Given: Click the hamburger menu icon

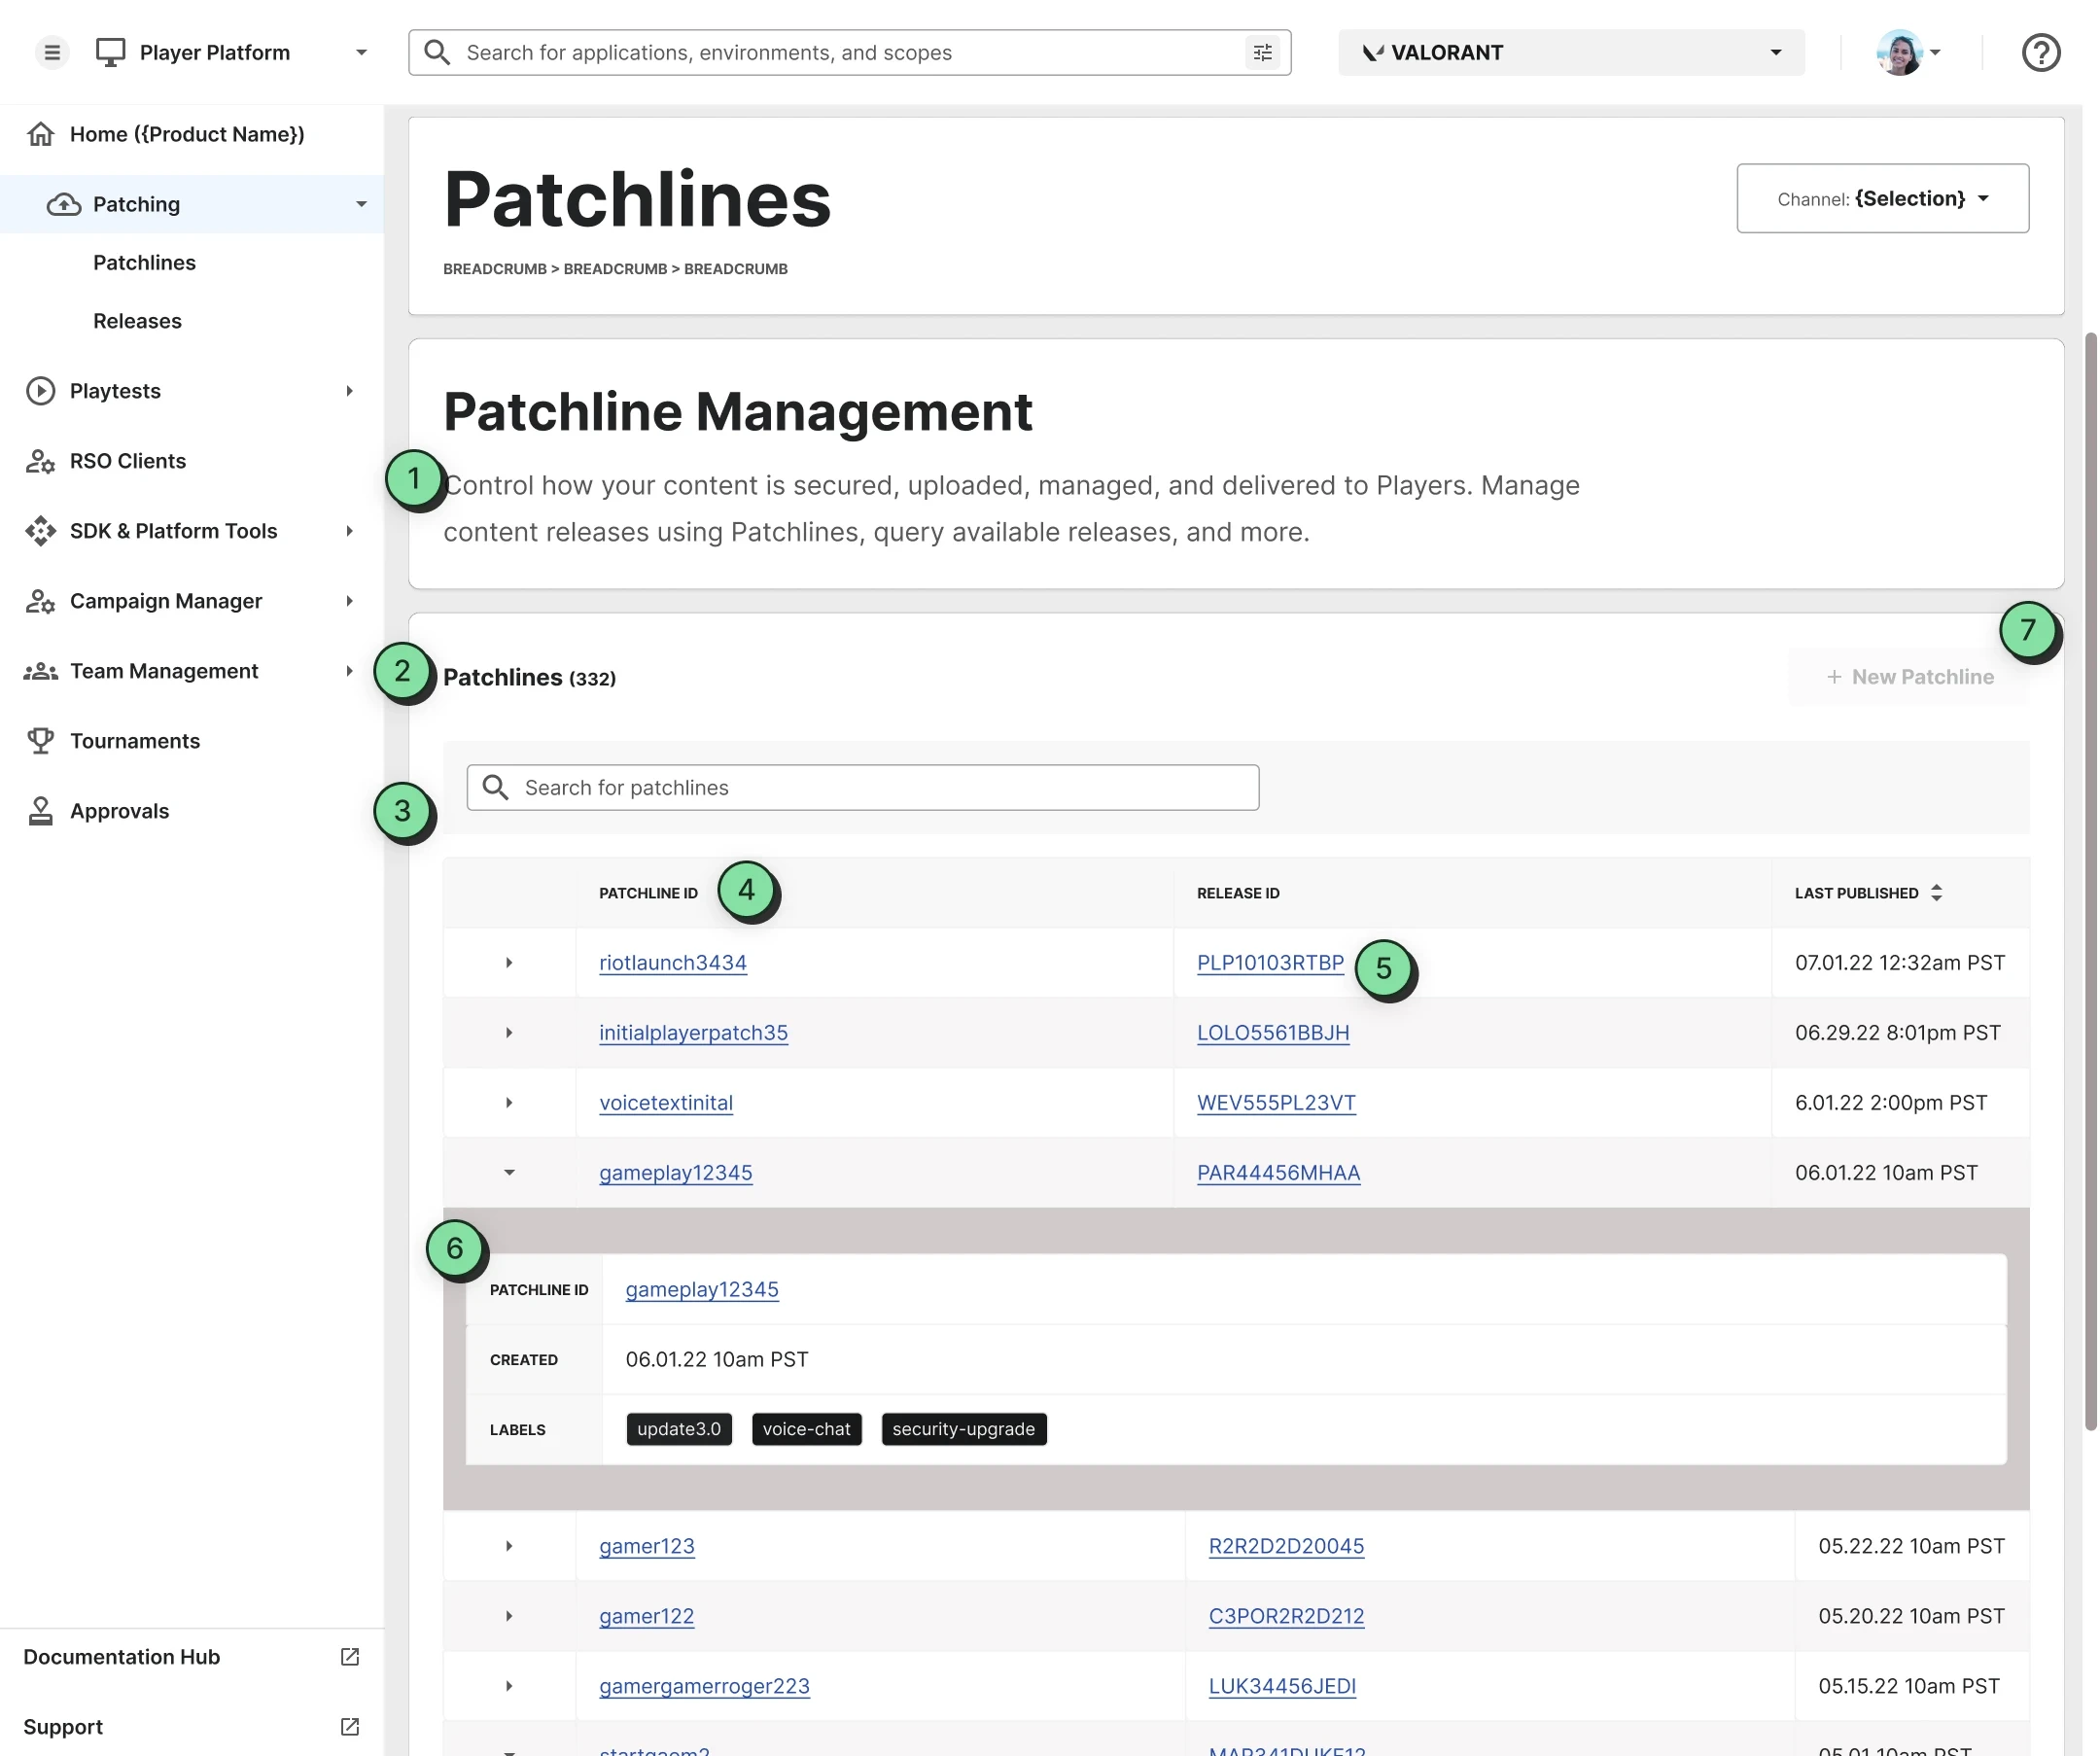Looking at the screenshot, I should pyautogui.click(x=52, y=52).
